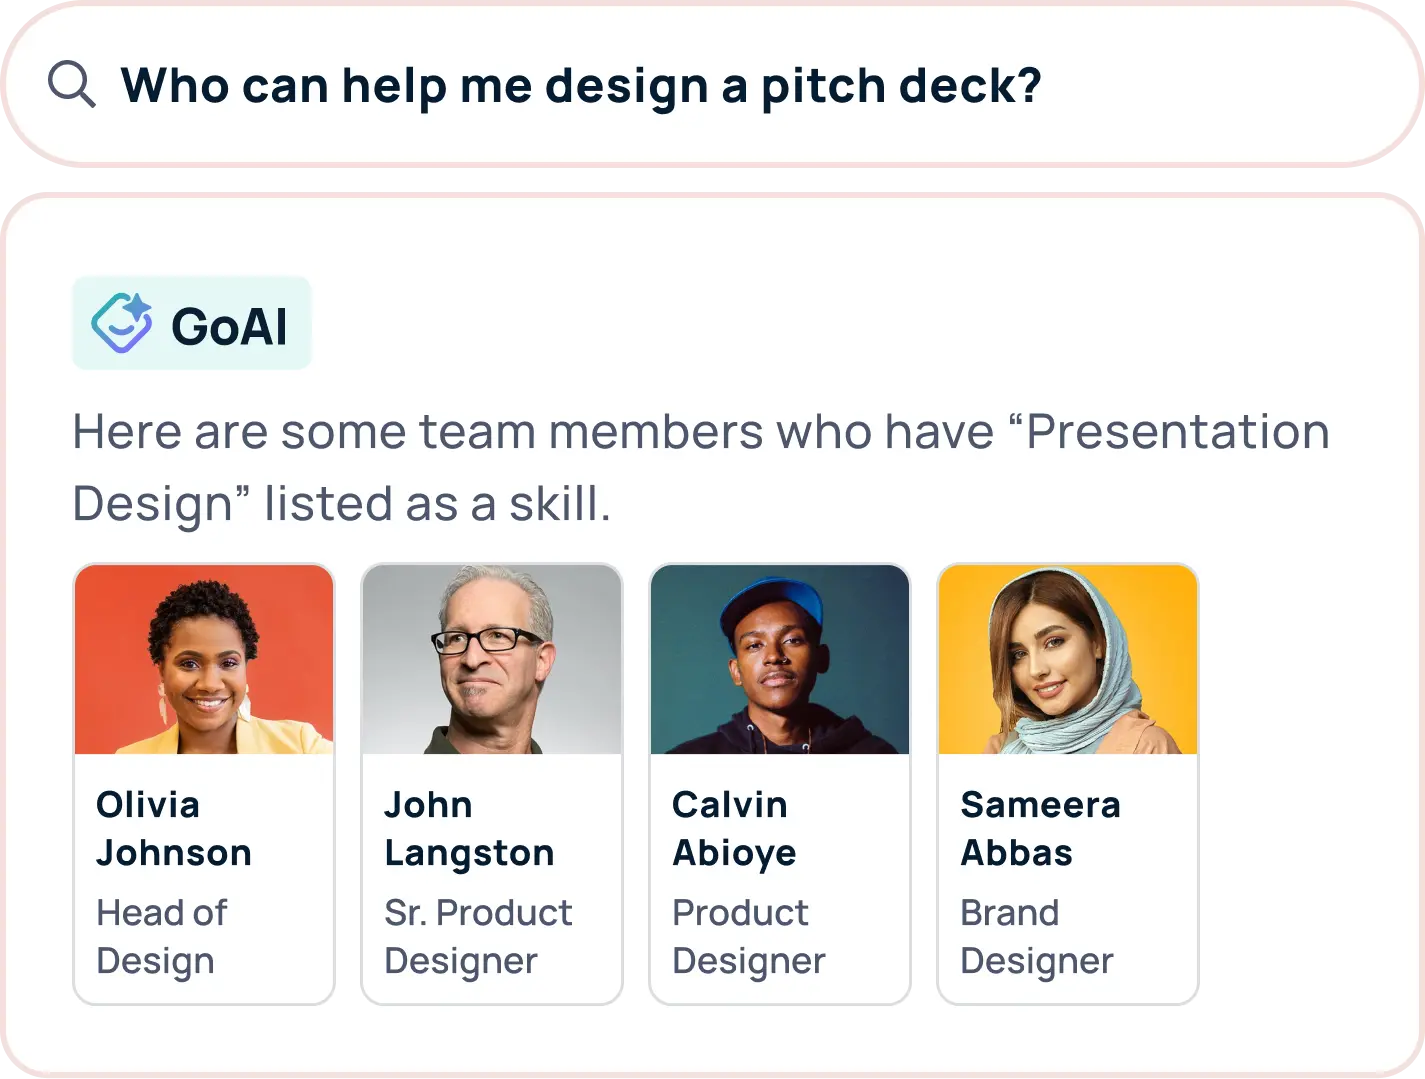The image size is (1425, 1079).
Task: Click the name Calvin Abioye
Action: point(735,828)
